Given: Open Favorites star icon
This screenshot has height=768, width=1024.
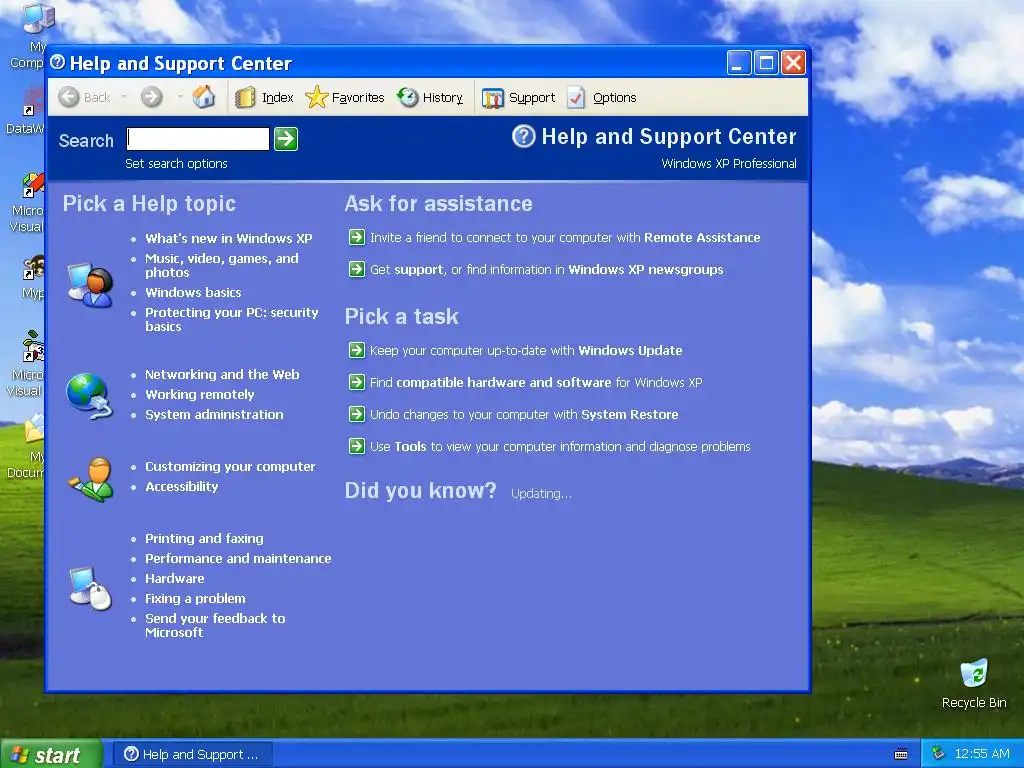Looking at the screenshot, I should 316,97.
